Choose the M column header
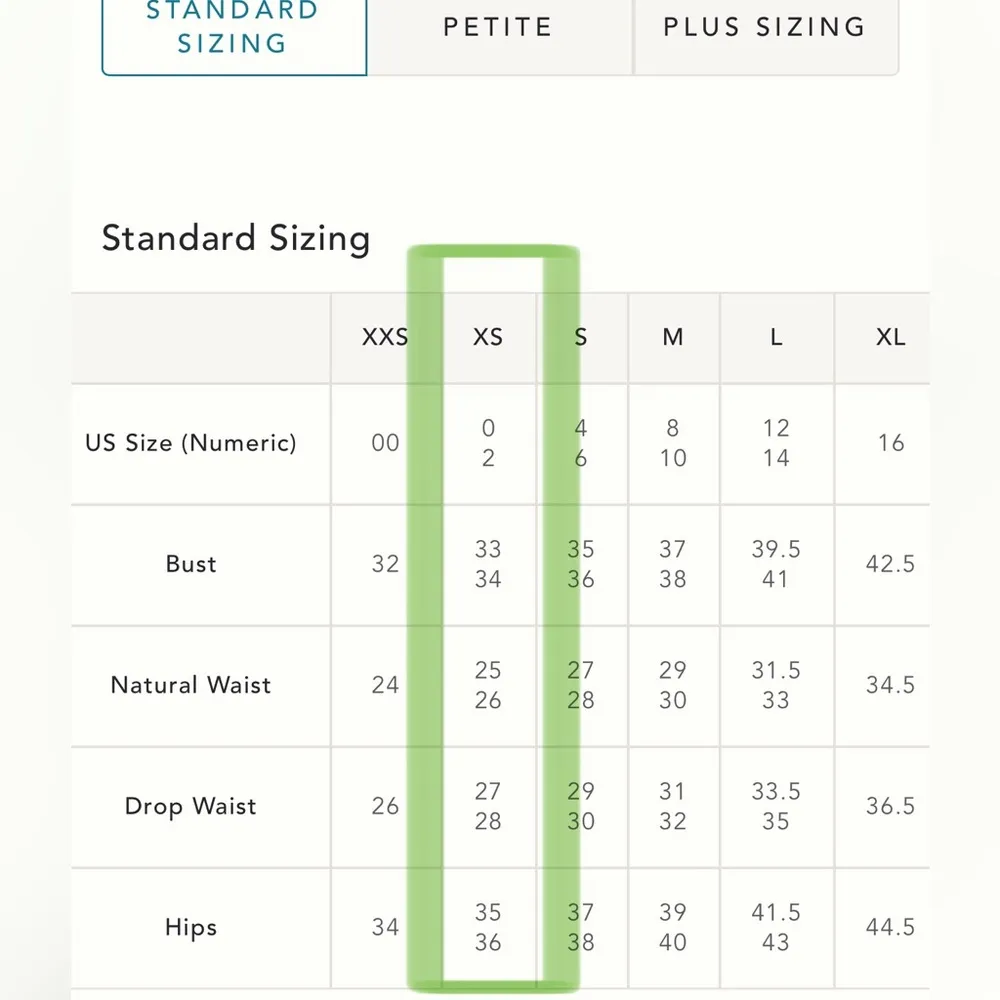Screen dimensions: 1000x1000 673,338
